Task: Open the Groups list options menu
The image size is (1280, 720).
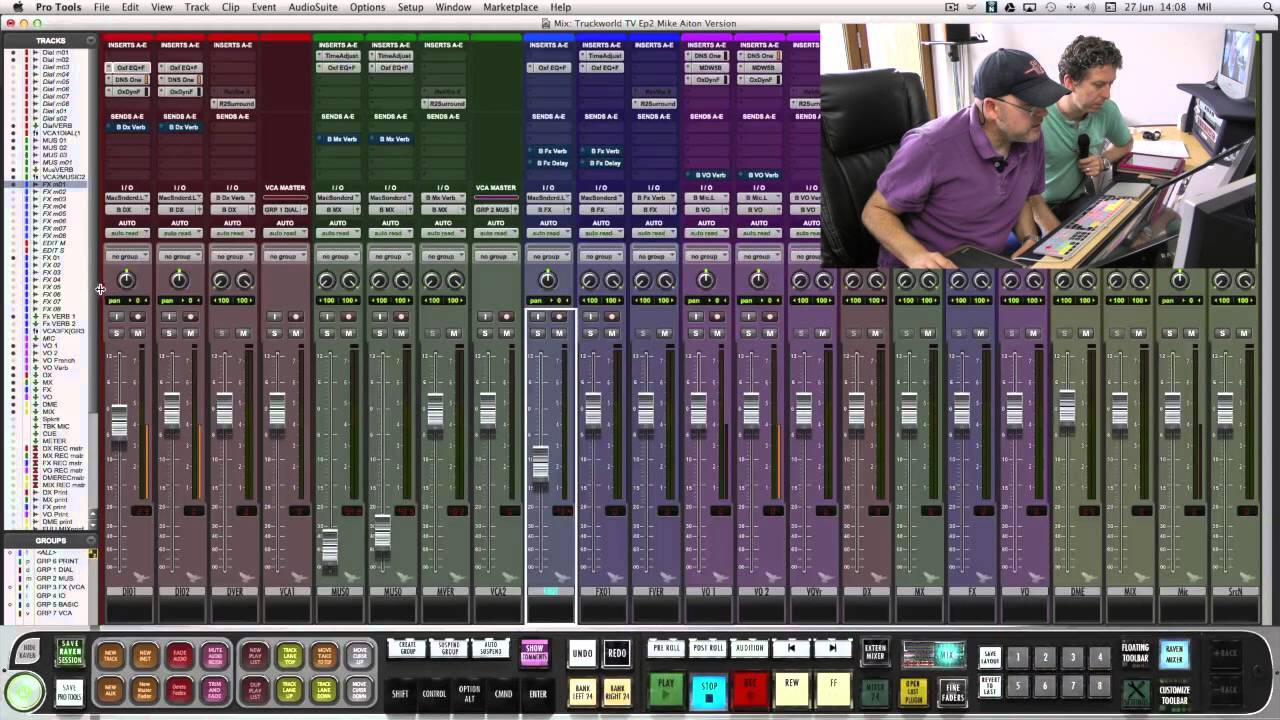Action: tap(91, 540)
